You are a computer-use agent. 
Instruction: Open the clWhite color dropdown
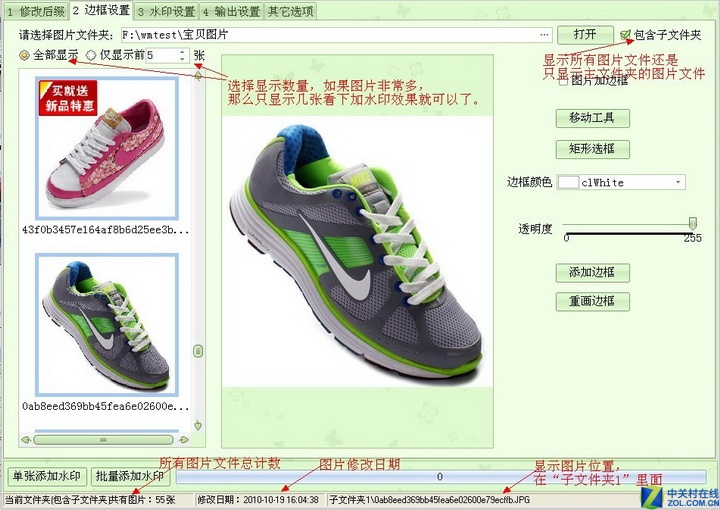click(x=678, y=182)
